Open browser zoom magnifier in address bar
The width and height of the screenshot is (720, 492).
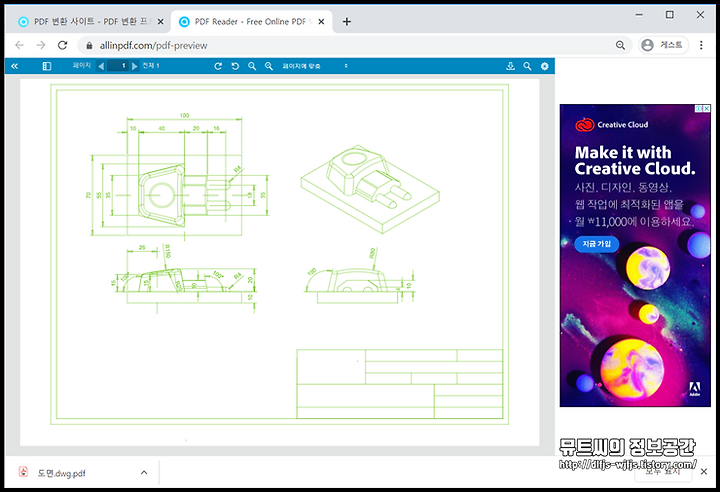tap(620, 45)
